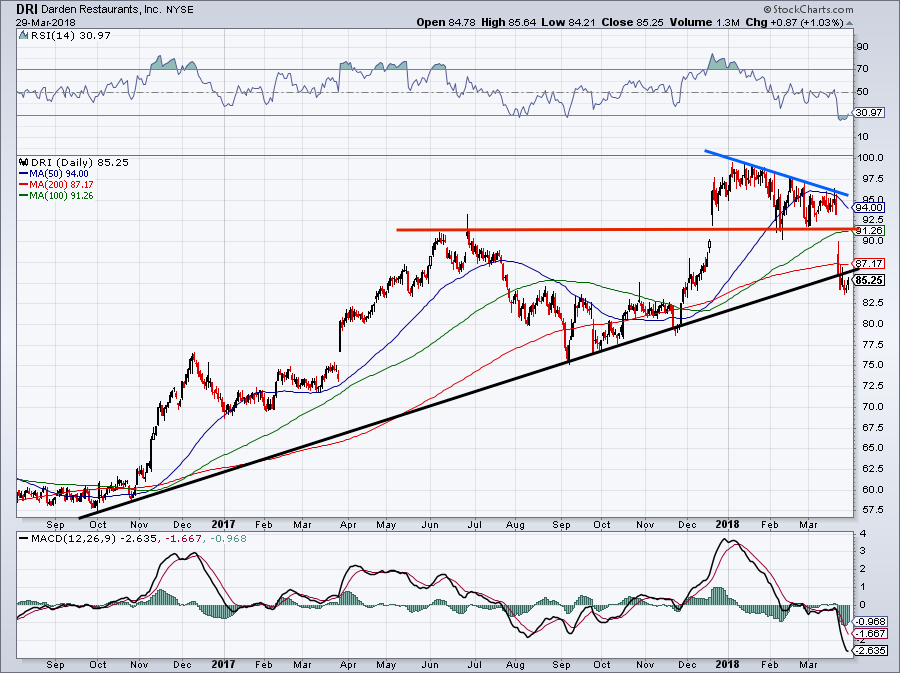
Task: Click the MA(100) green legend entry
Action: pyautogui.click(x=56, y=196)
